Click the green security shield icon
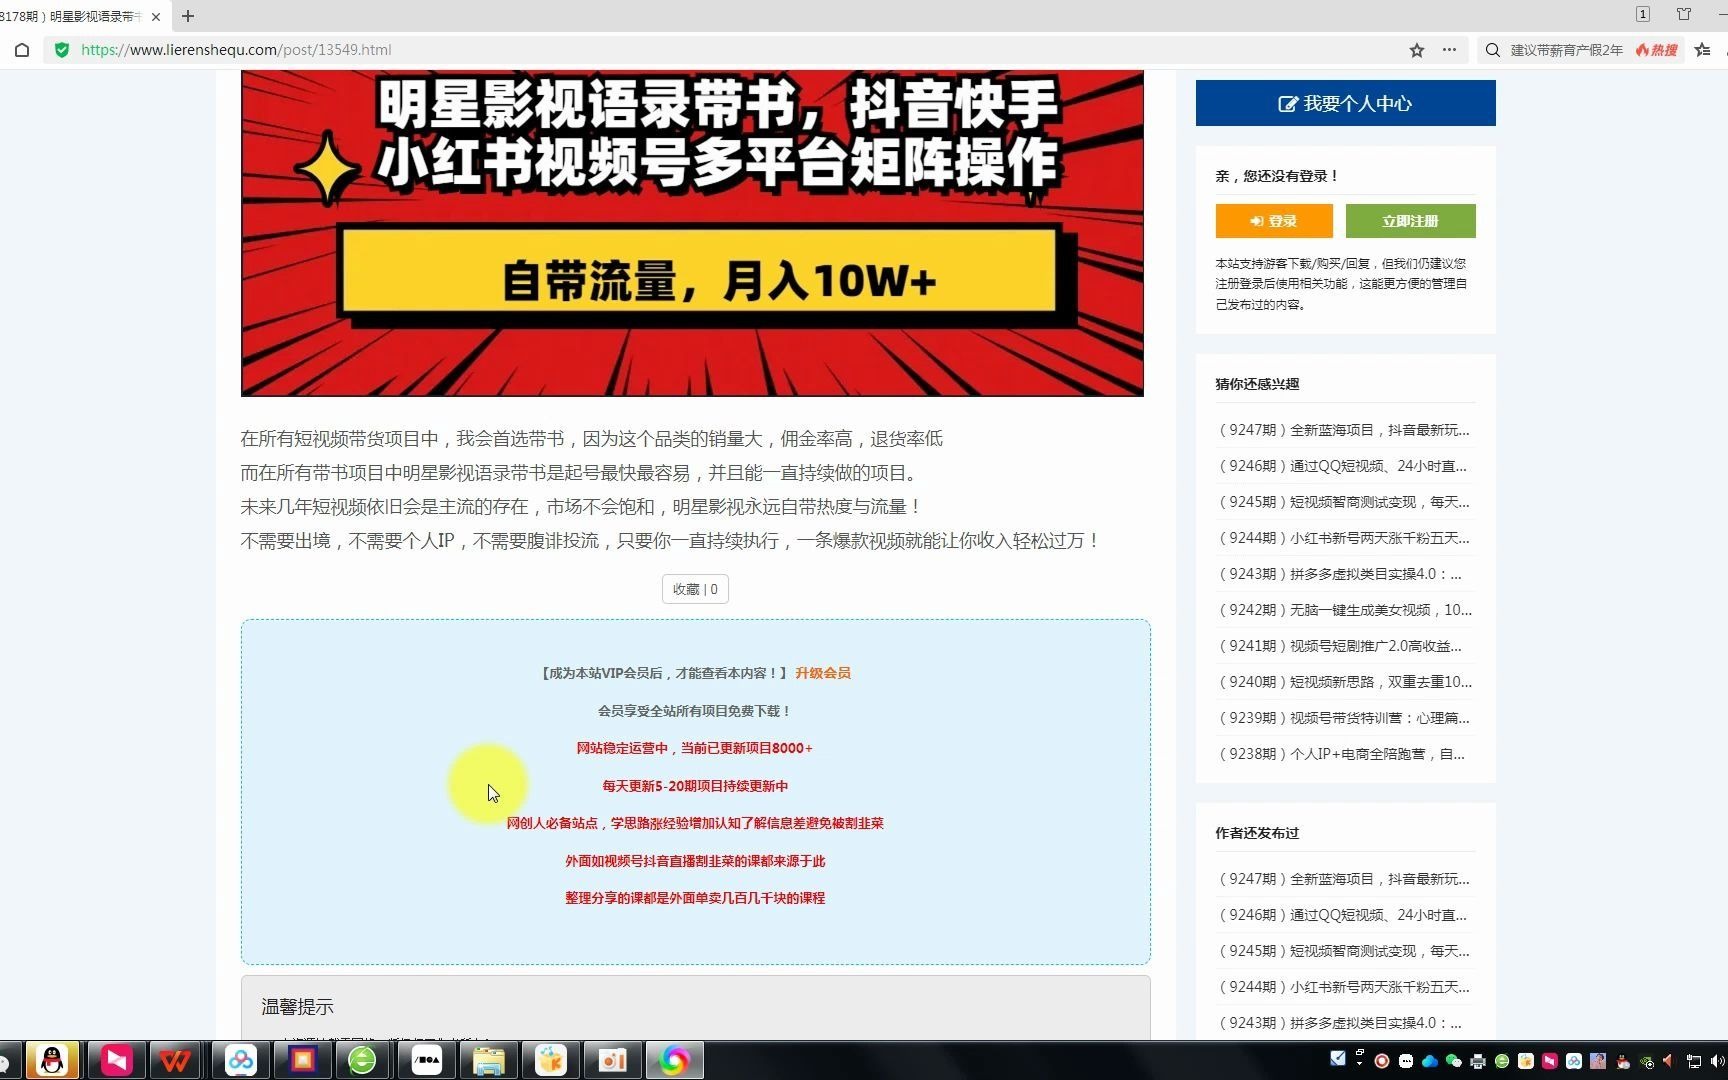The image size is (1728, 1080). click(x=62, y=50)
